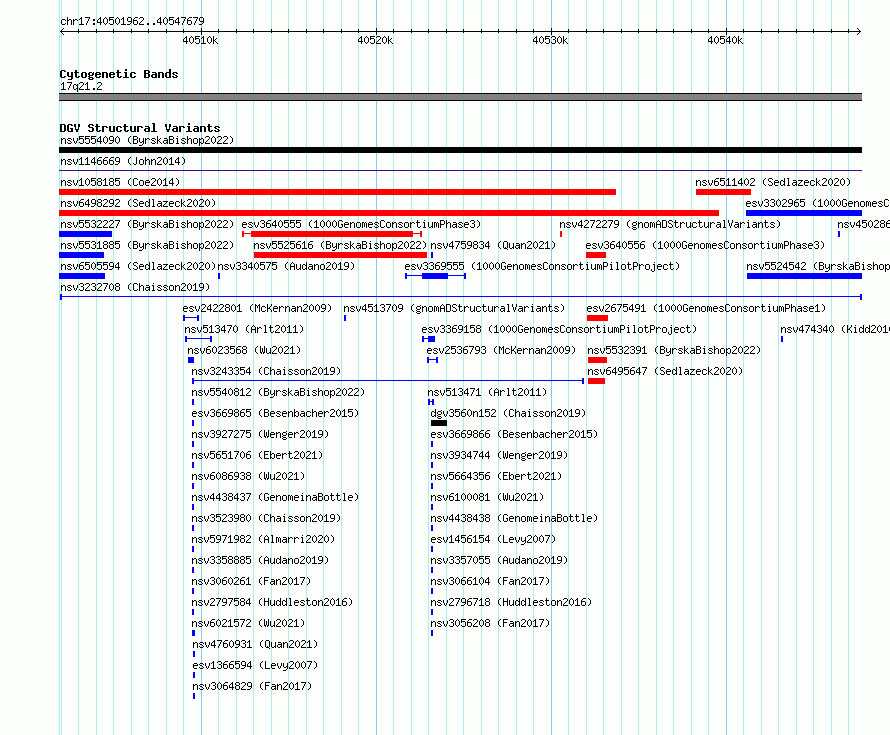890x735 pixels.
Task: Click the nsv6498292 (Sedlazeck2020) label
Action: tap(138, 203)
